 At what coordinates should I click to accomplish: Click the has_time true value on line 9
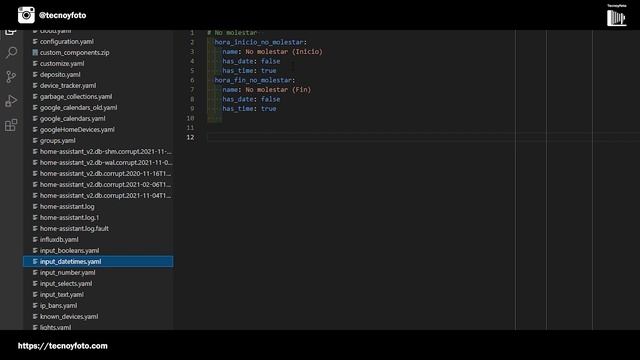click(269, 109)
